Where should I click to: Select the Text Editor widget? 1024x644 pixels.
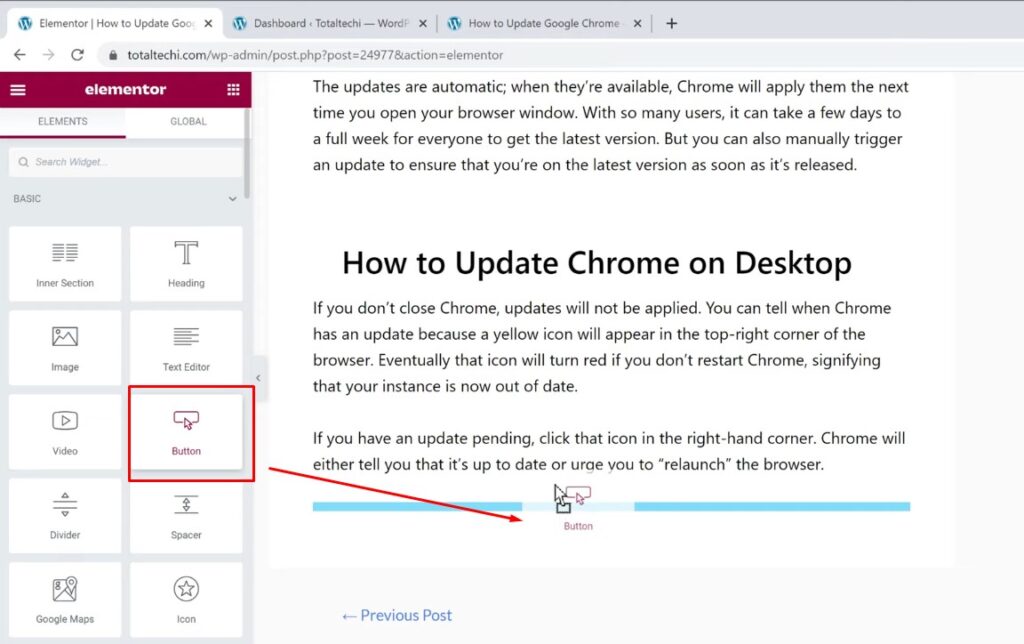coord(186,347)
